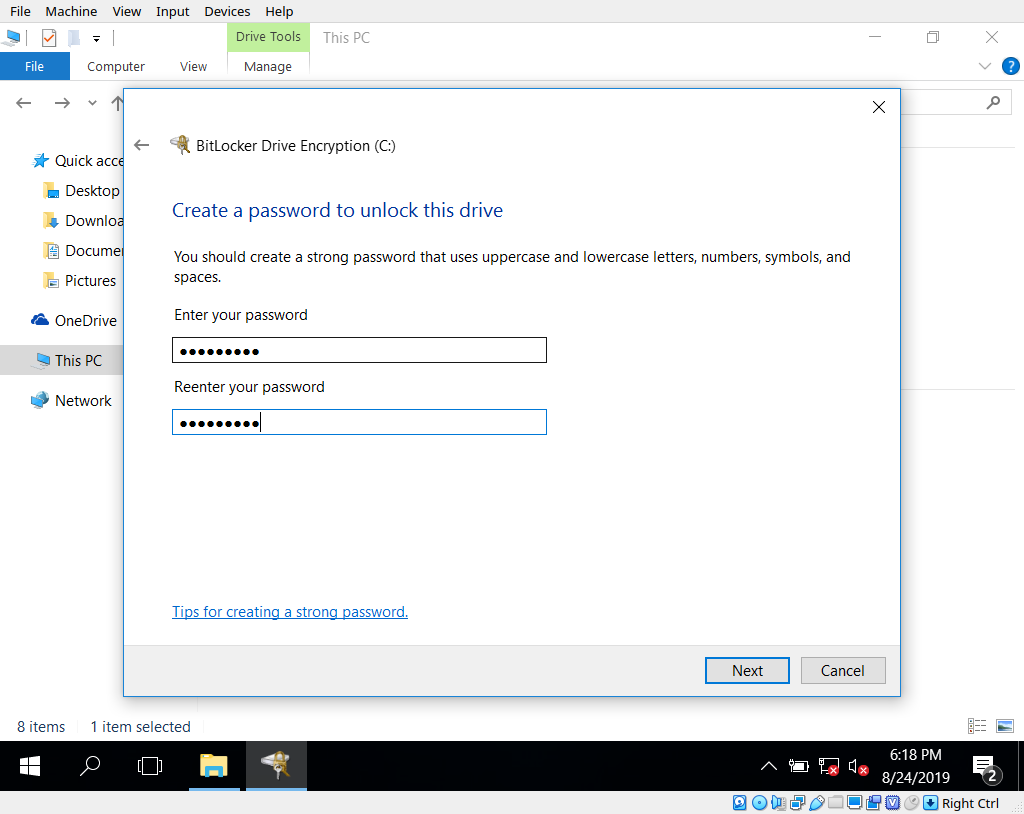Image resolution: width=1024 pixels, height=814 pixels.
Task: Open the Explorer help question mark icon
Action: pyautogui.click(x=1010, y=66)
